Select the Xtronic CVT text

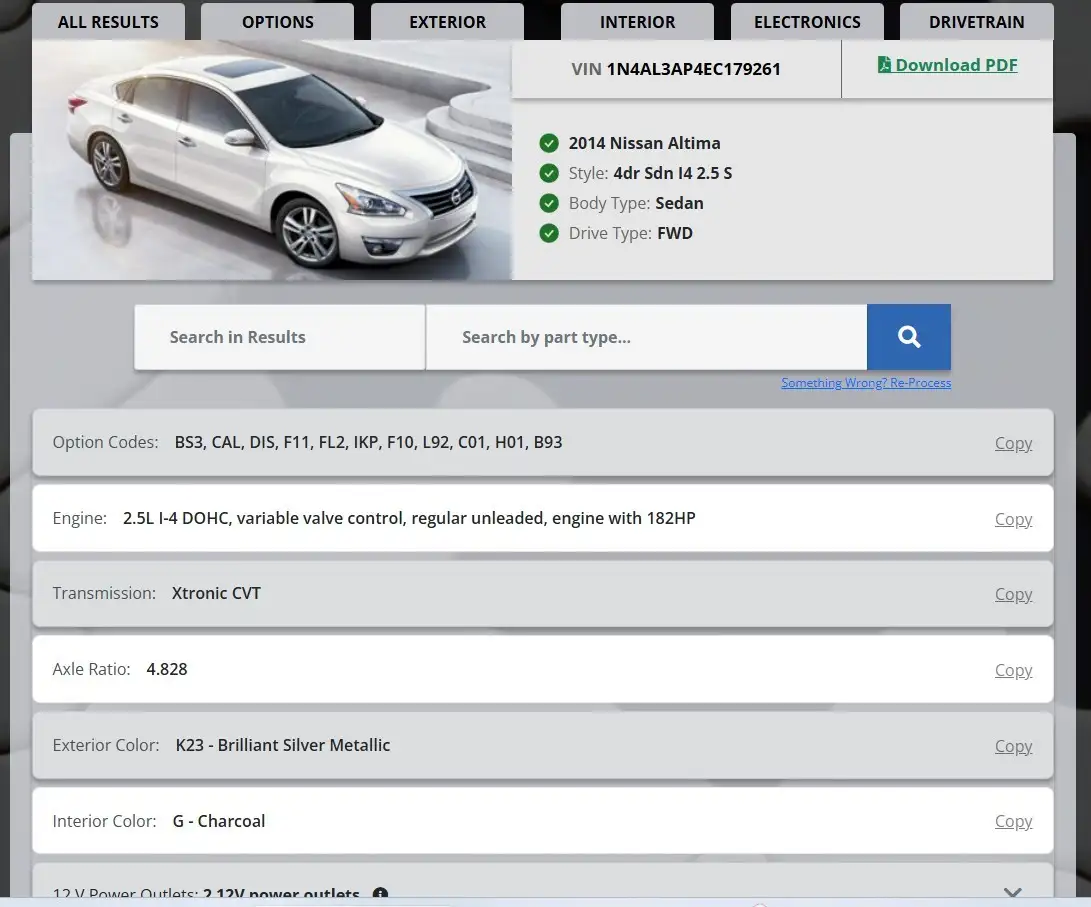tap(216, 593)
